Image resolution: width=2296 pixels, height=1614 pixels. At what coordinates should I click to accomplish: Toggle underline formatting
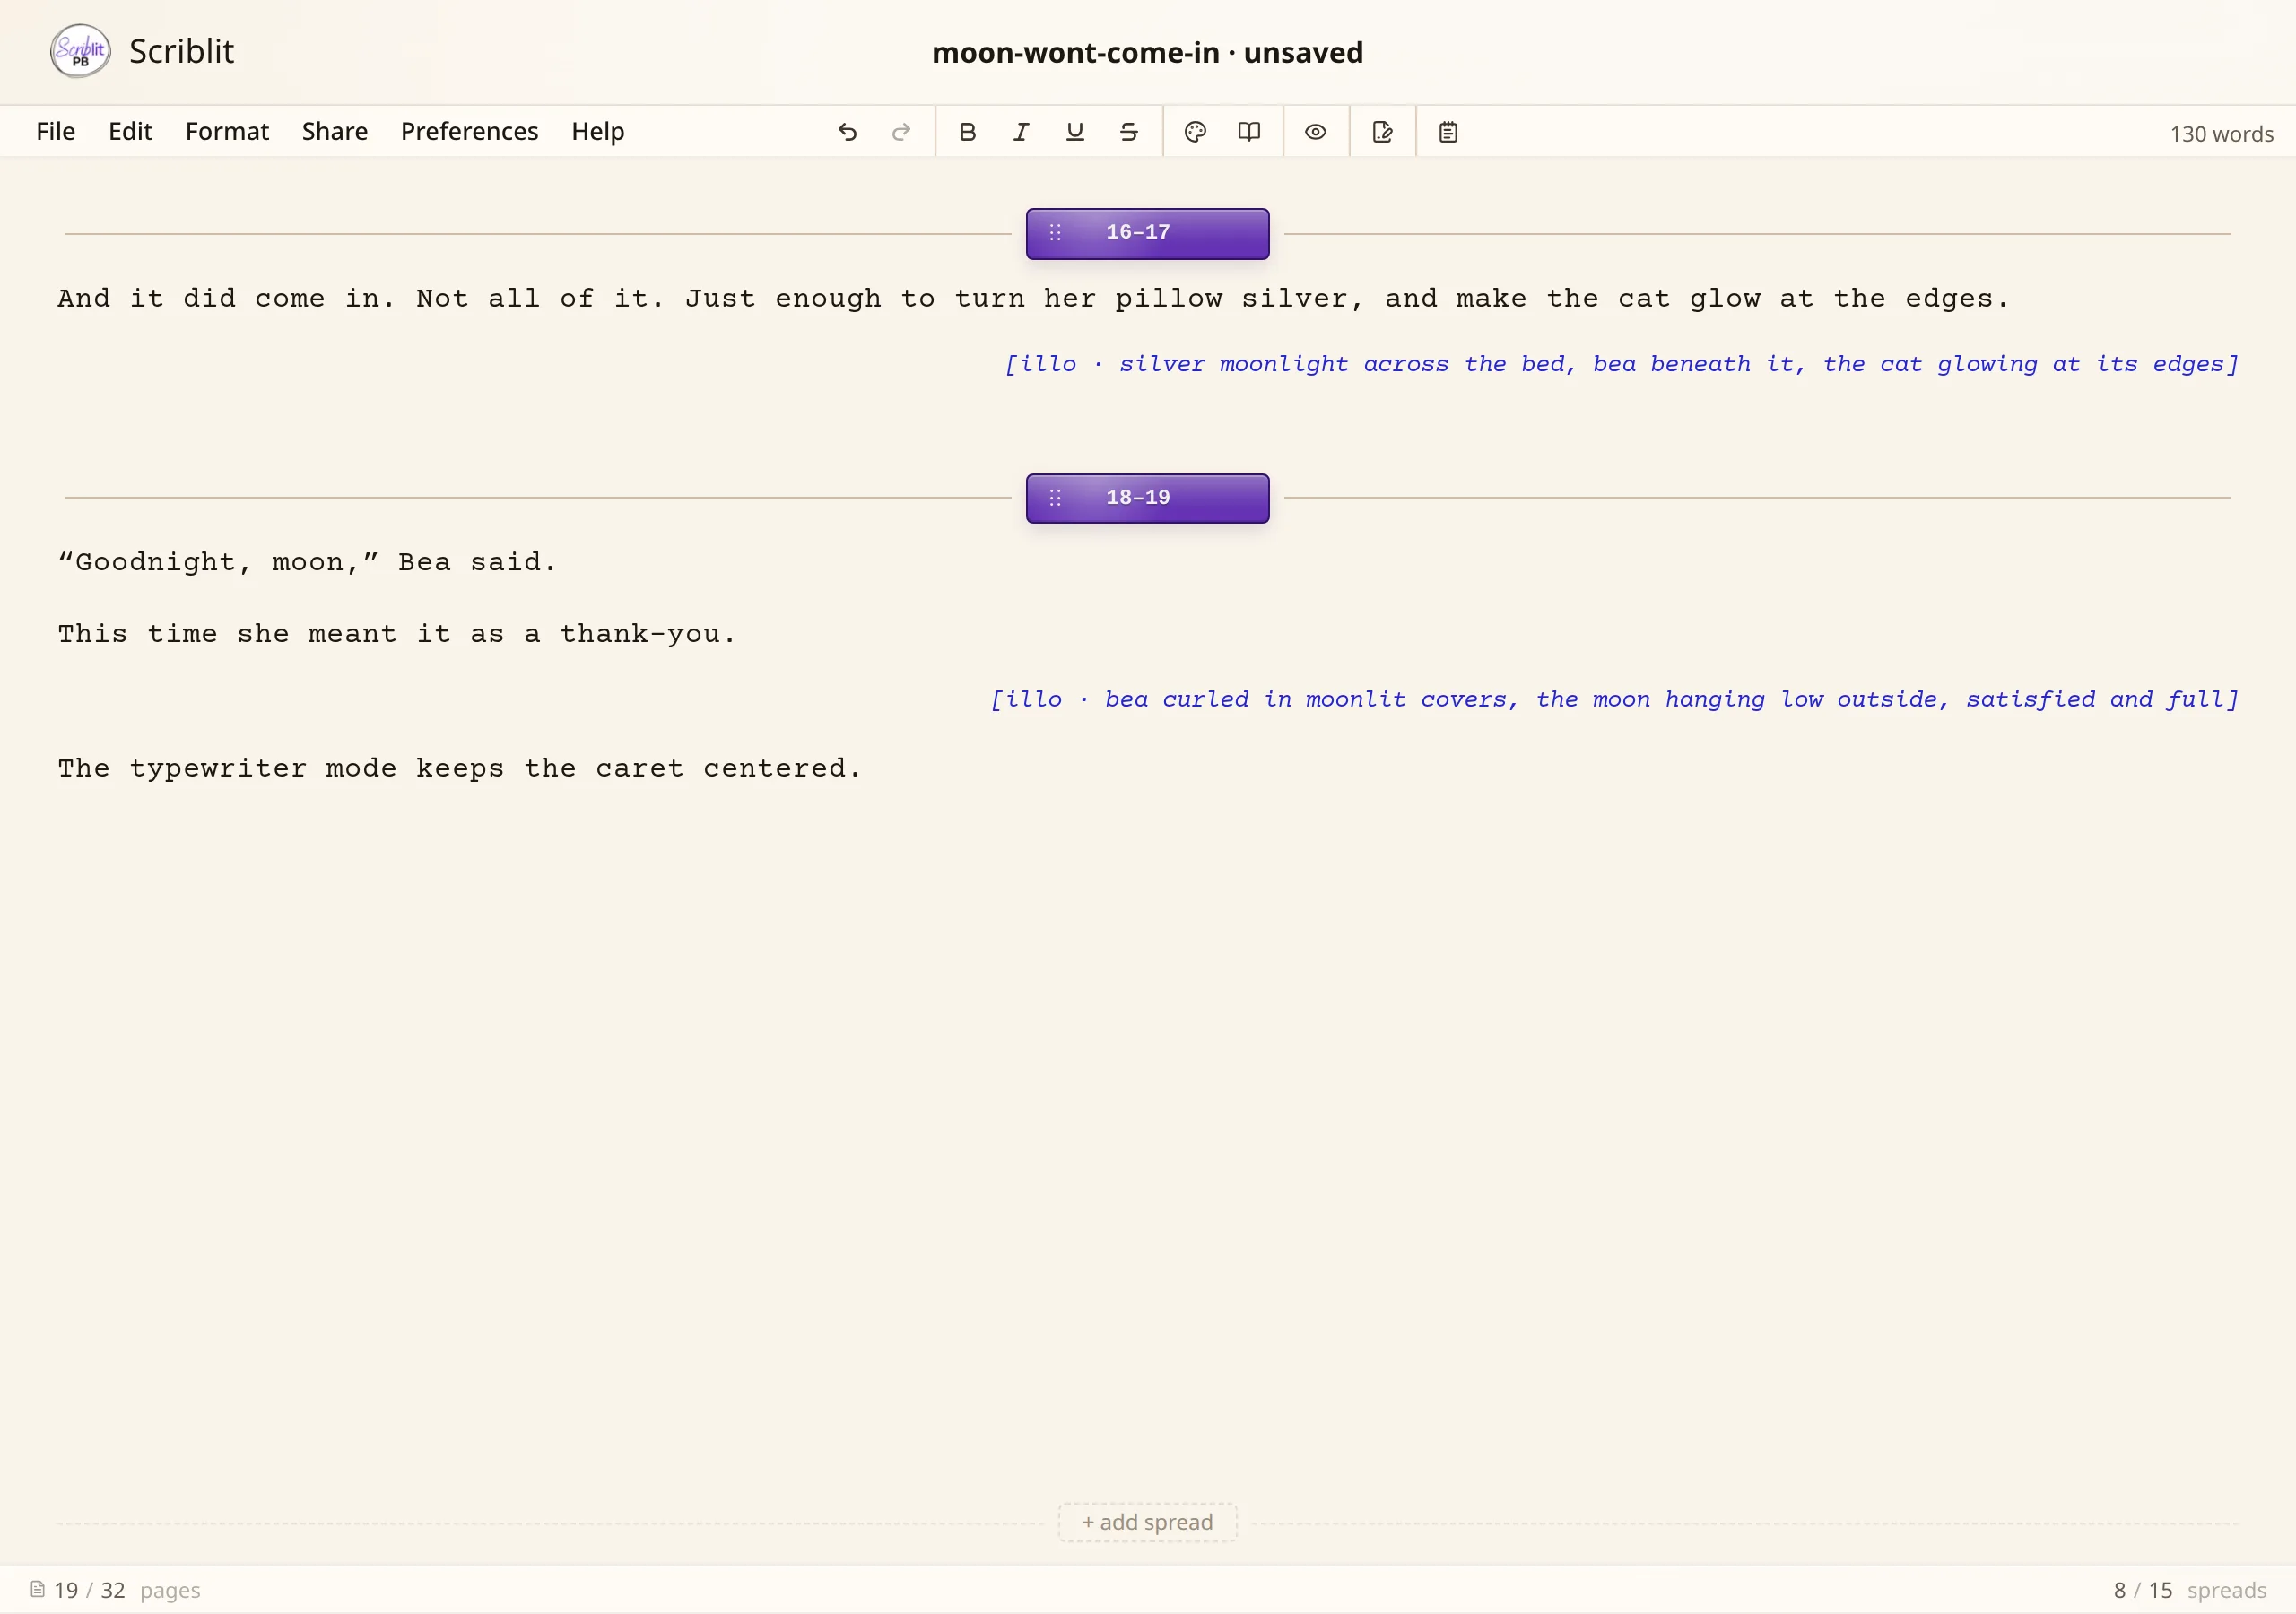click(1075, 132)
